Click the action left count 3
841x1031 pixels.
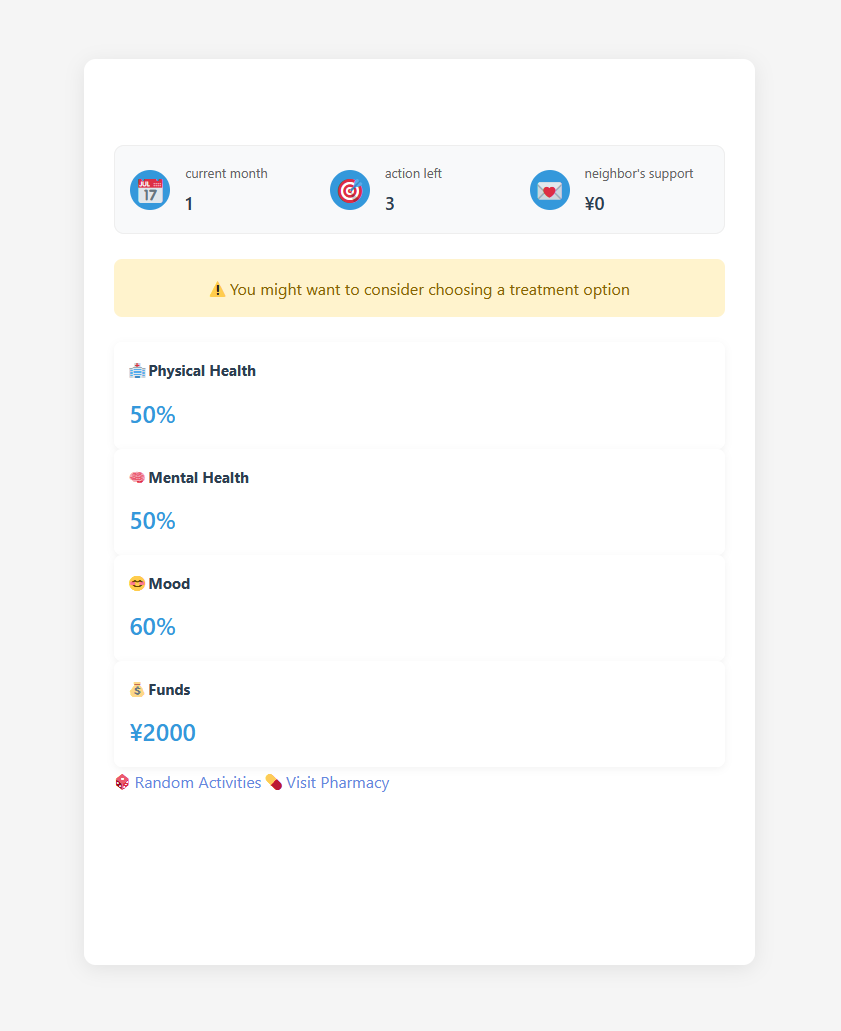coord(390,204)
